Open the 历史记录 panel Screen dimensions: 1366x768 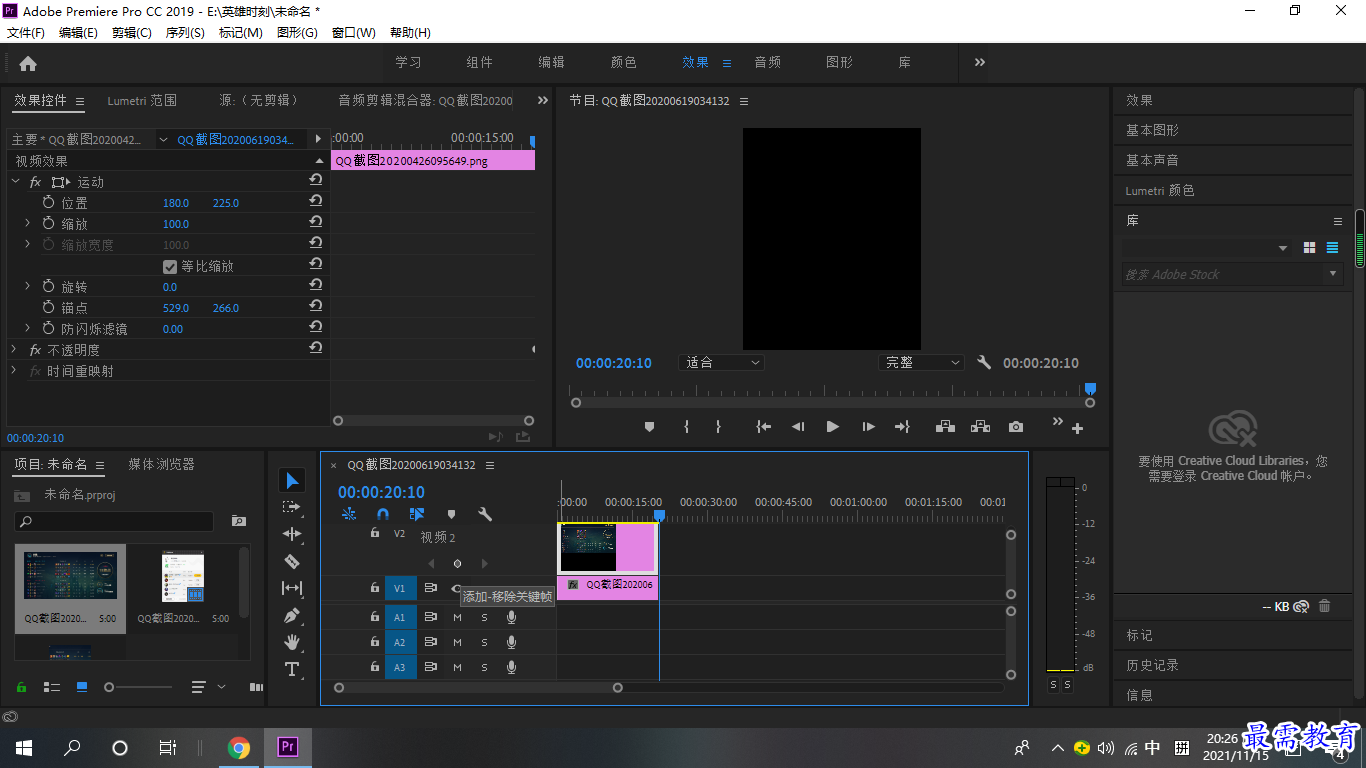coord(1152,665)
